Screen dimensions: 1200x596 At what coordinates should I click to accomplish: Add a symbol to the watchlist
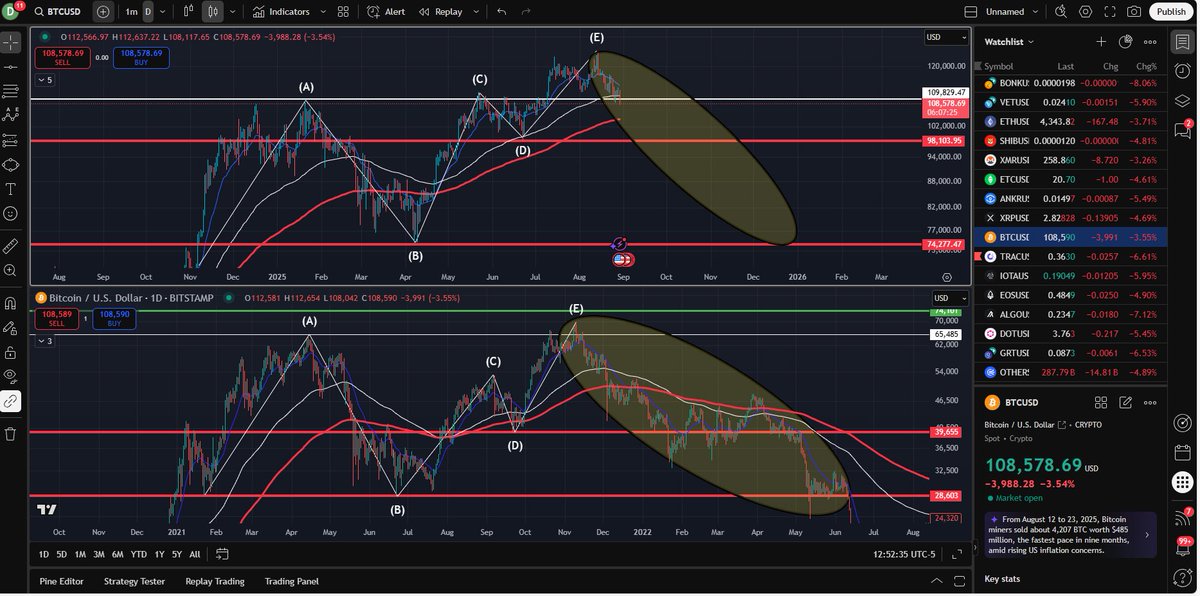point(1101,42)
